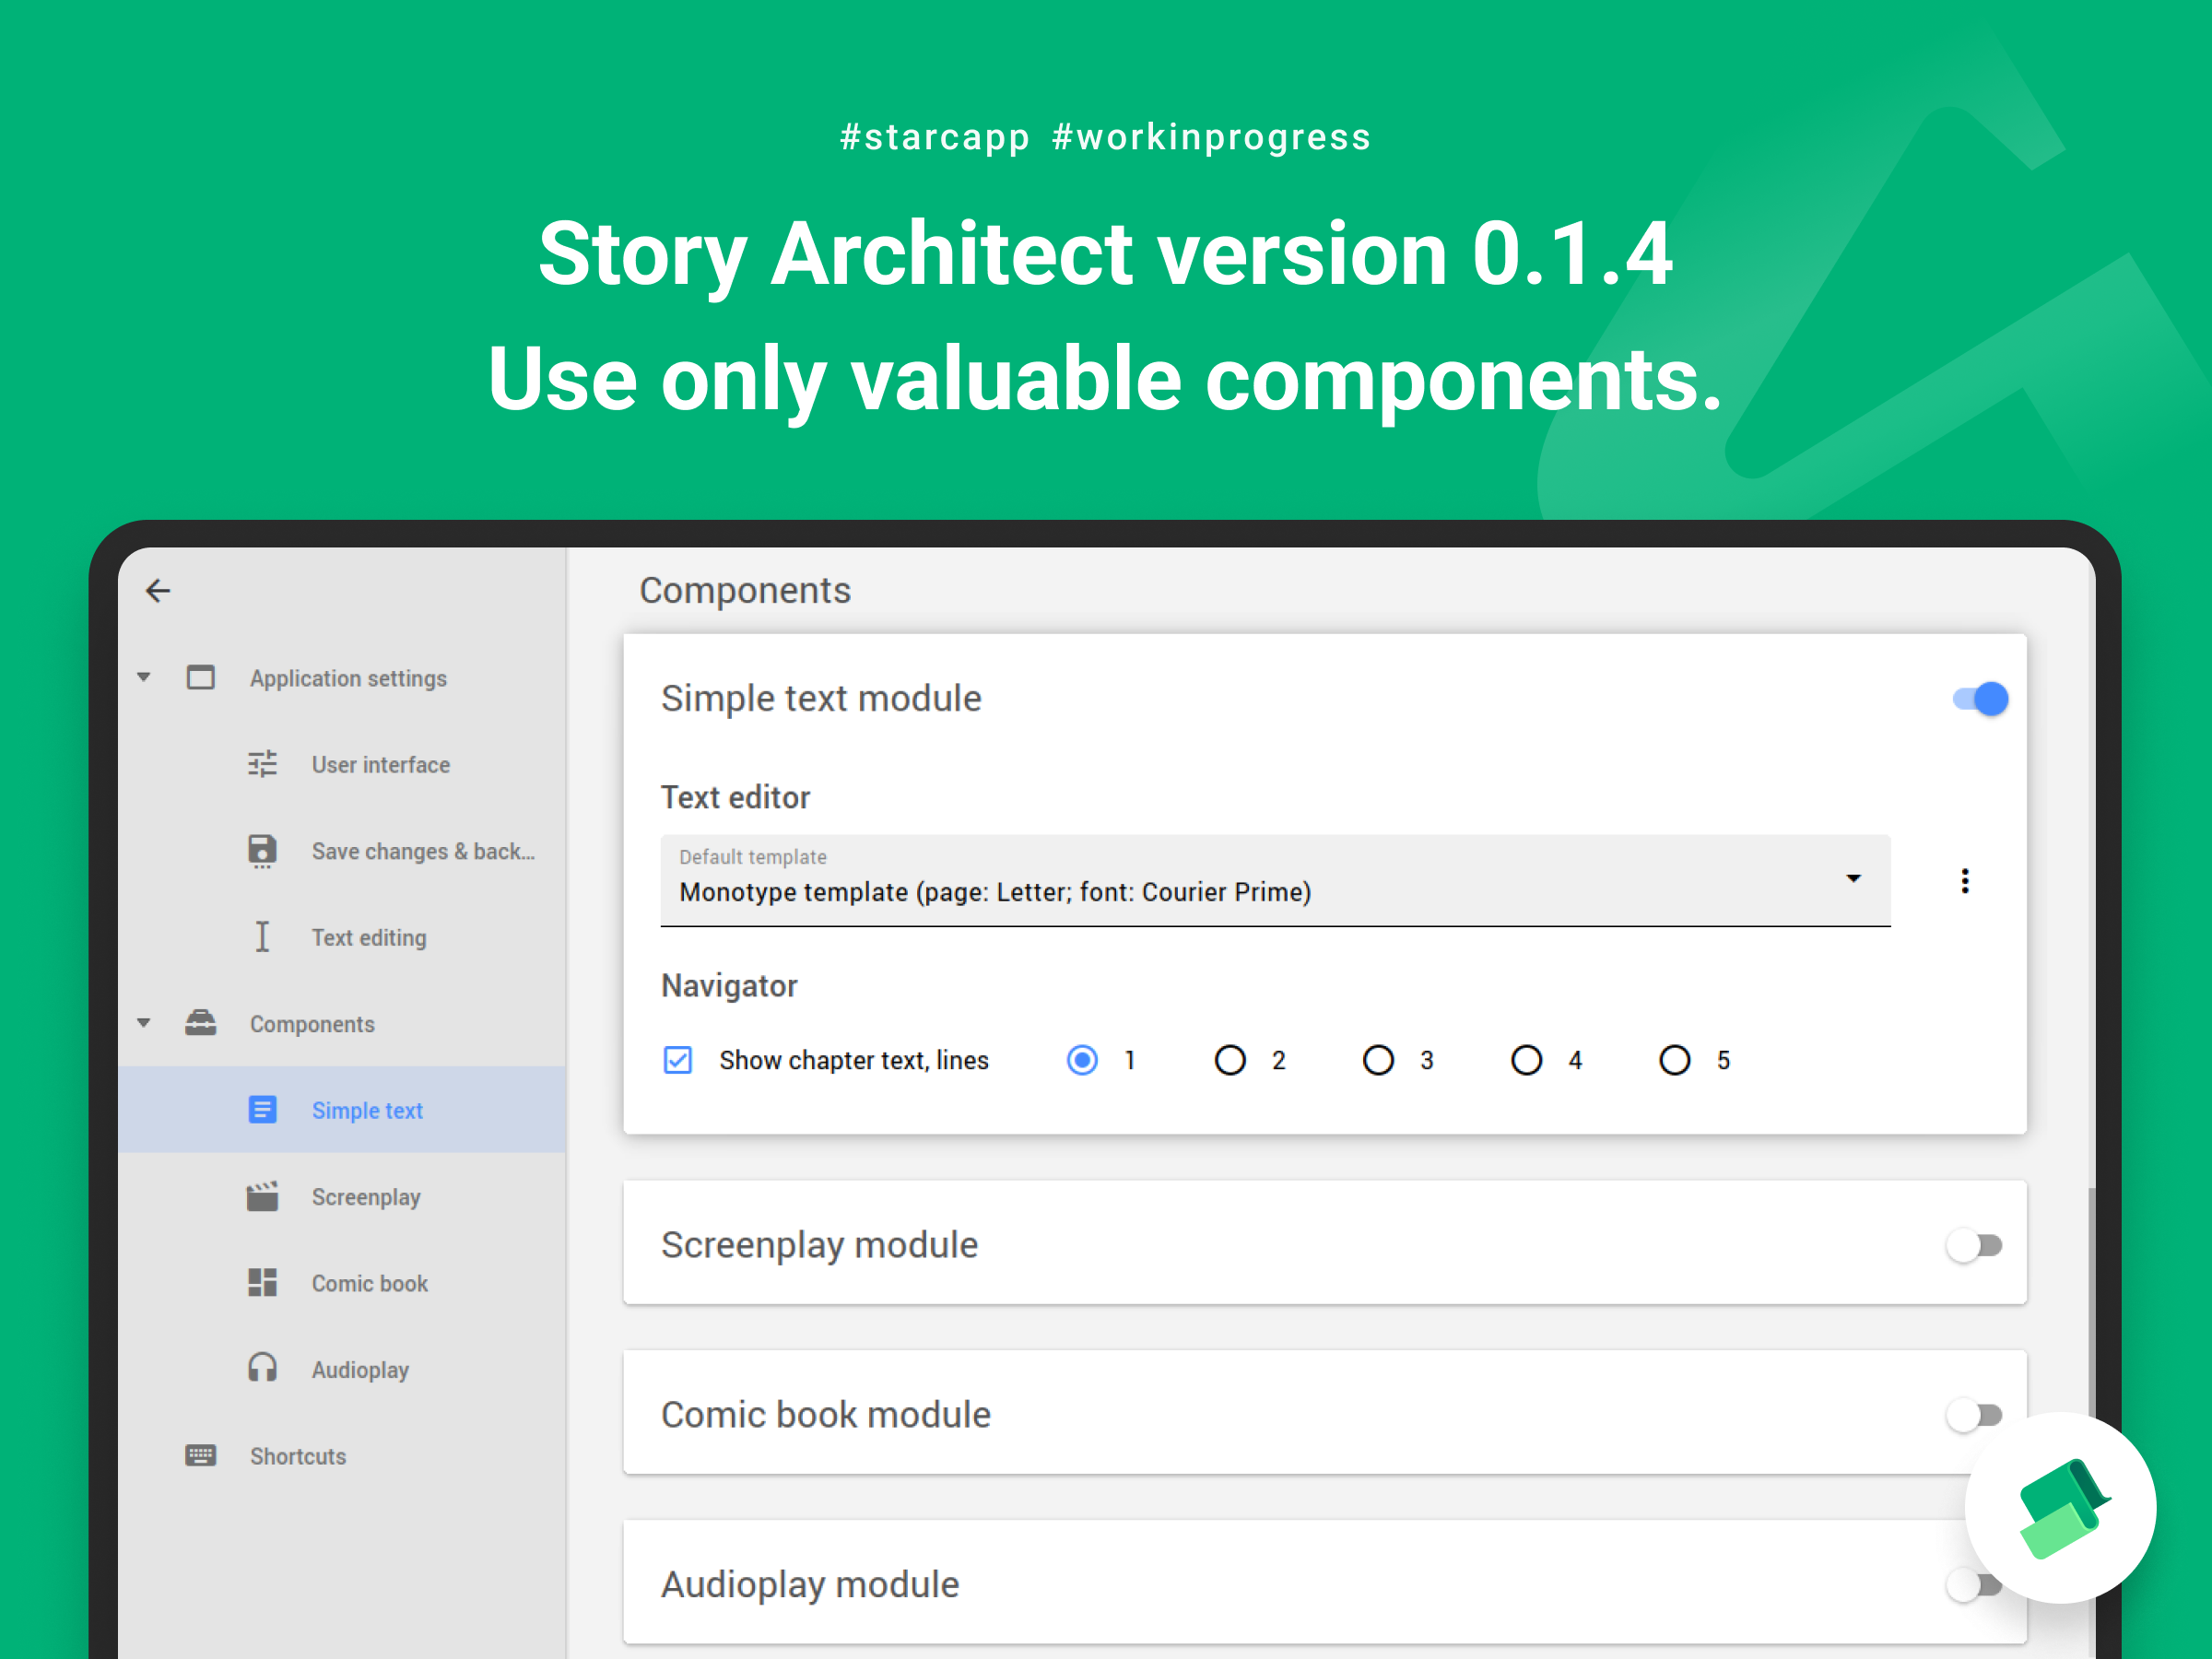Screen dimensions: 2212x1659
Task: Click the Audioplay headphones icon
Action: pyautogui.click(x=262, y=1368)
